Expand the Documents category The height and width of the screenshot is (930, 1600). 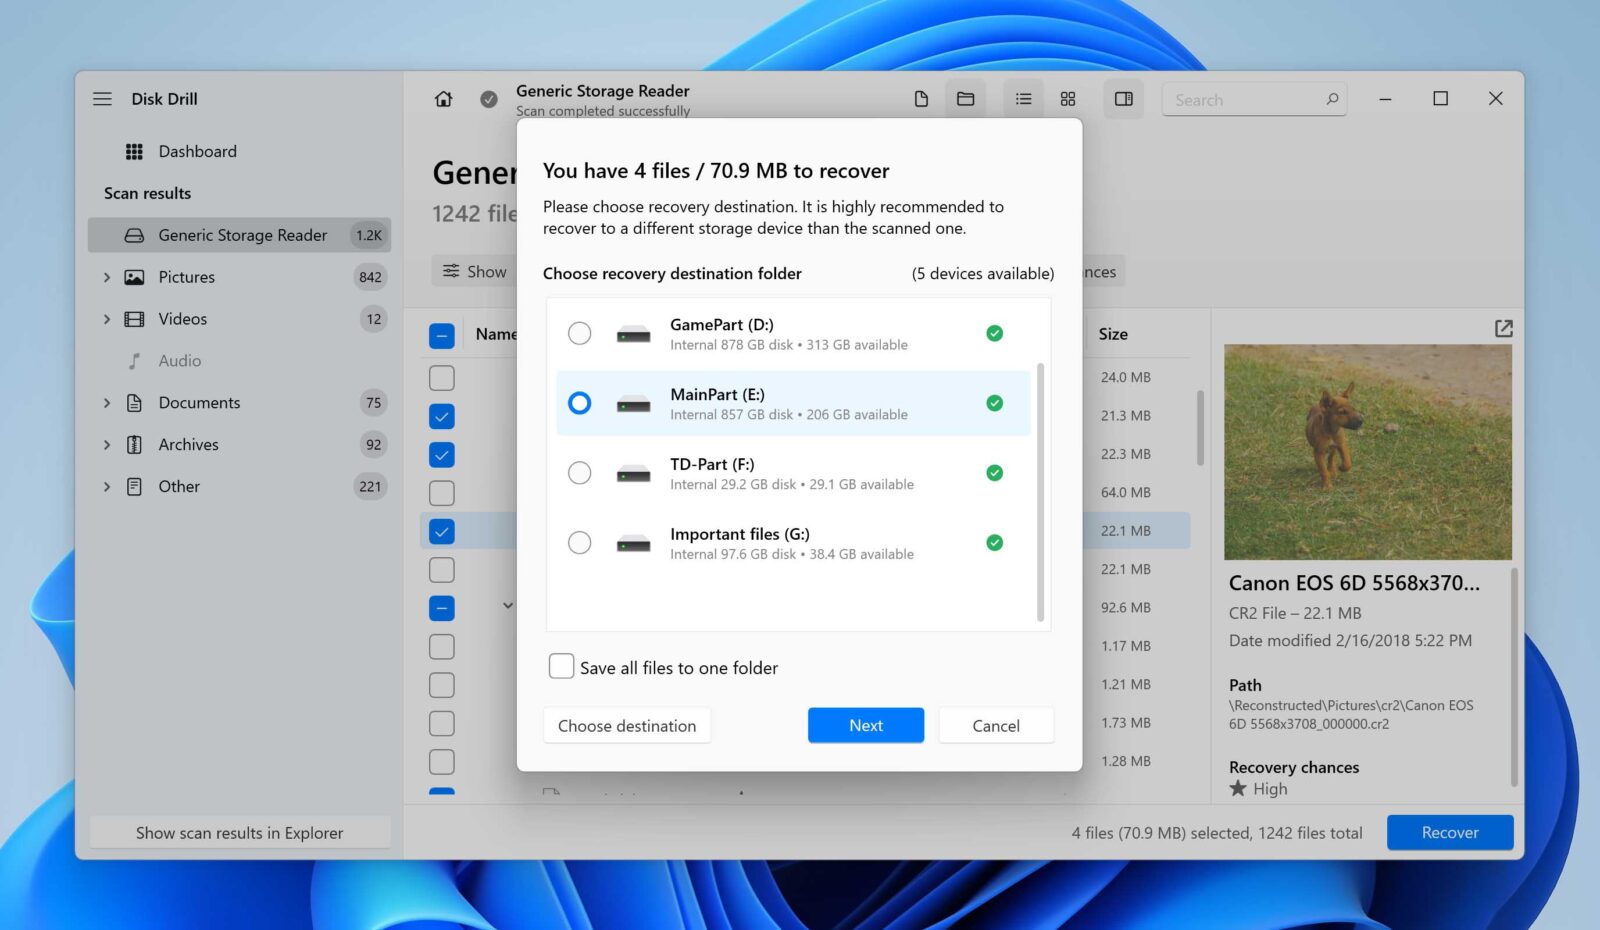pos(107,402)
